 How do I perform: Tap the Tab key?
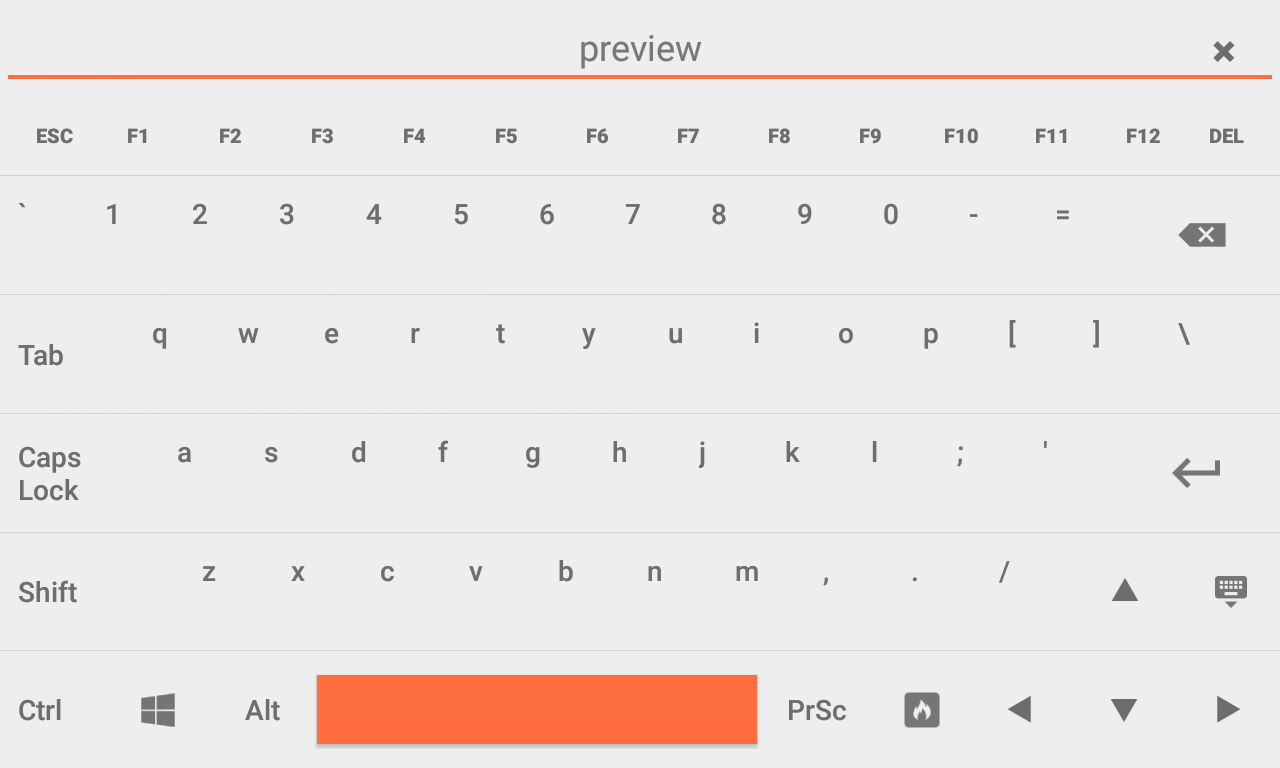pyautogui.click(x=41, y=355)
